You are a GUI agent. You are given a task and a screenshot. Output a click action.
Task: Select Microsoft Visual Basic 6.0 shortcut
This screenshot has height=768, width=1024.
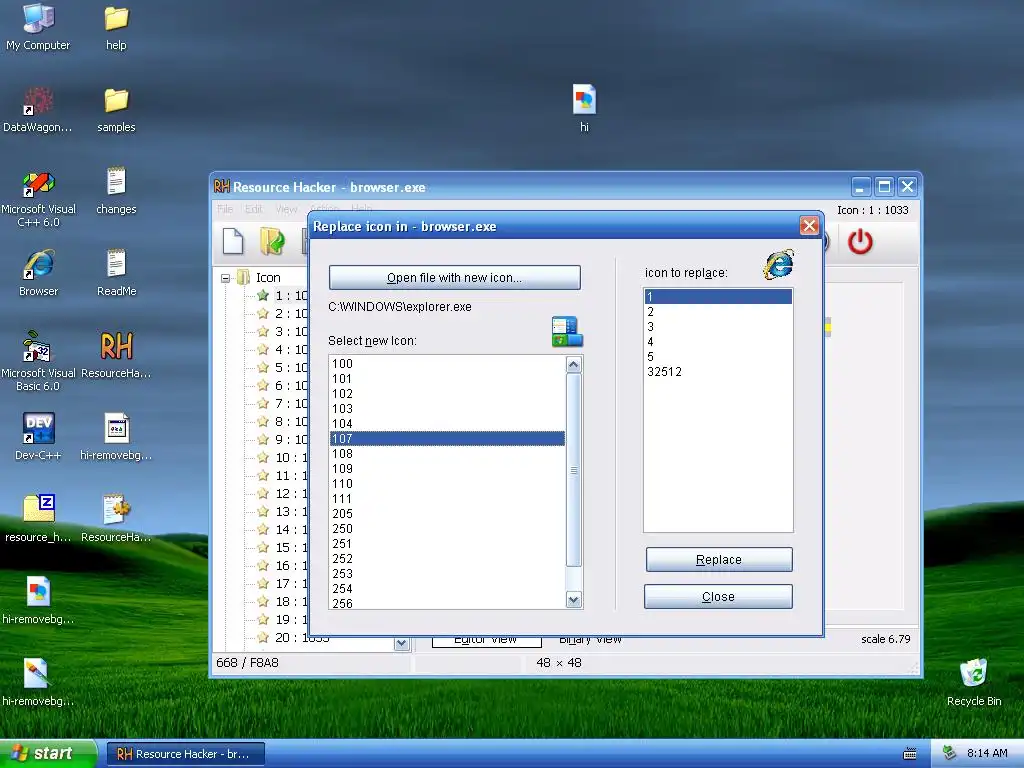tap(38, 361)
